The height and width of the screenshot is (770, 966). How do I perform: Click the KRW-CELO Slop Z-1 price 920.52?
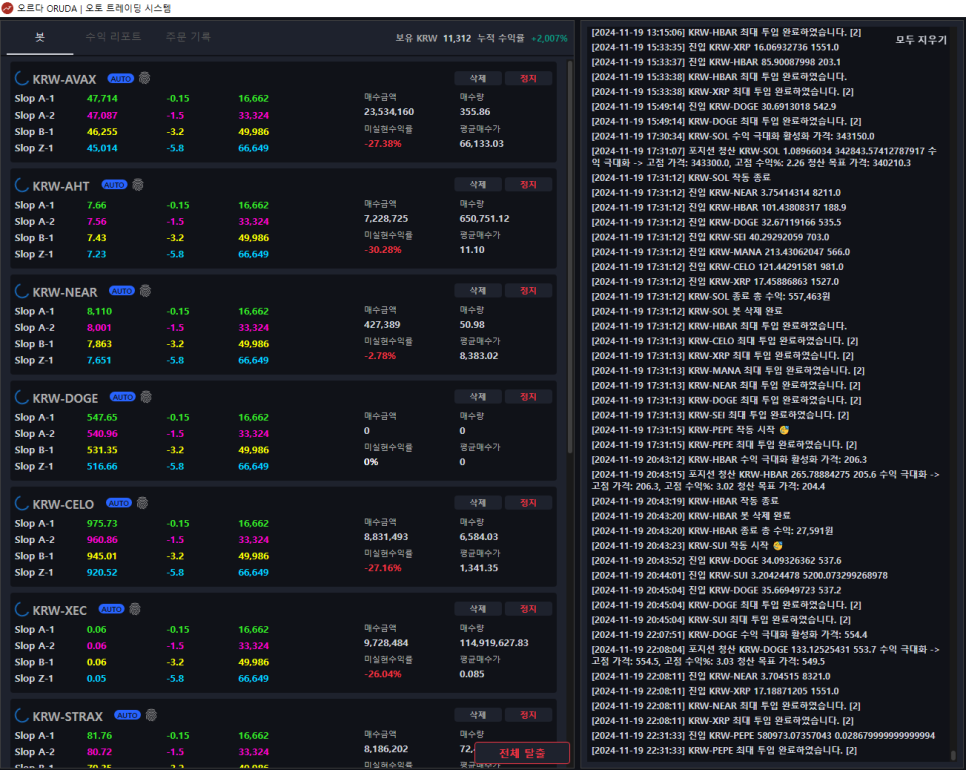click(x=102, y=572)
